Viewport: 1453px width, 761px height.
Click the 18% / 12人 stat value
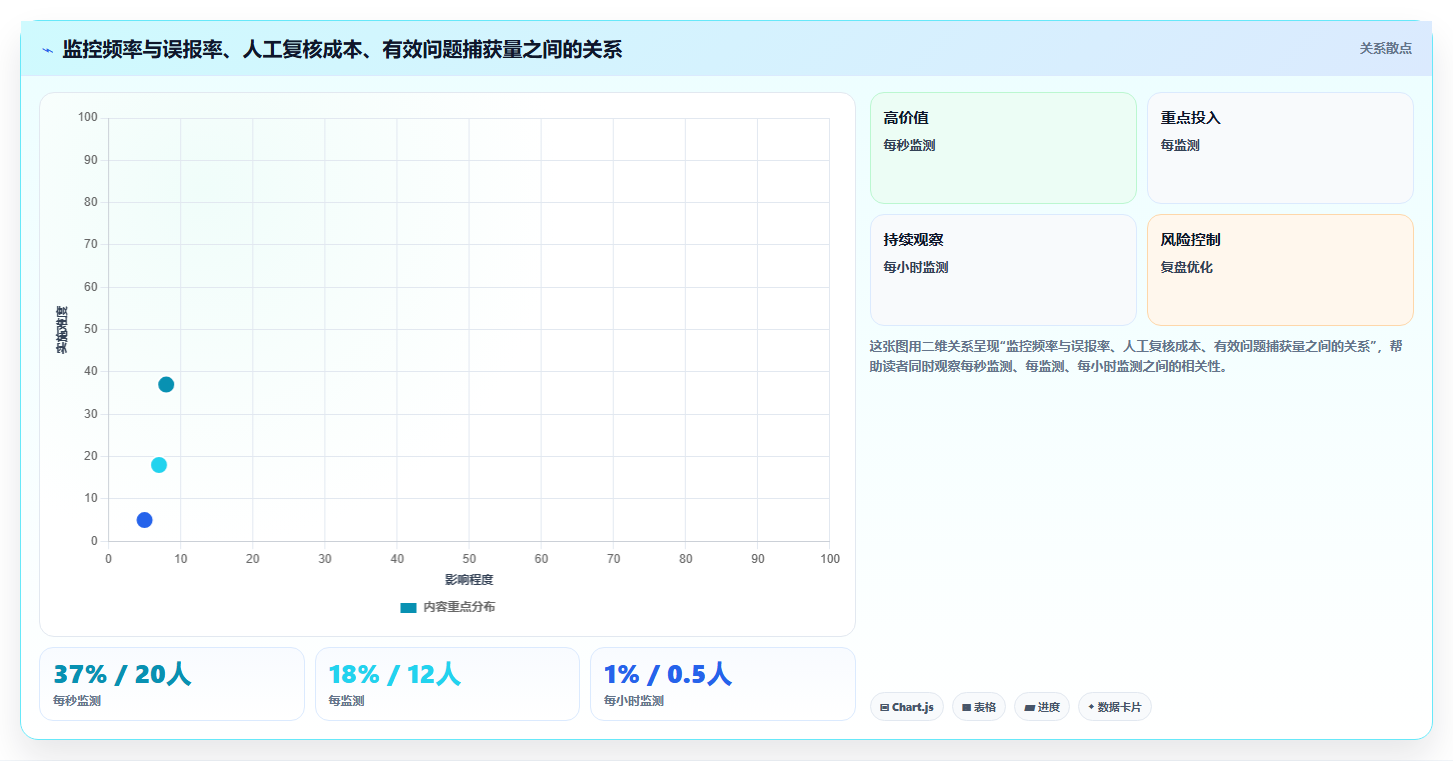point(395,675)
